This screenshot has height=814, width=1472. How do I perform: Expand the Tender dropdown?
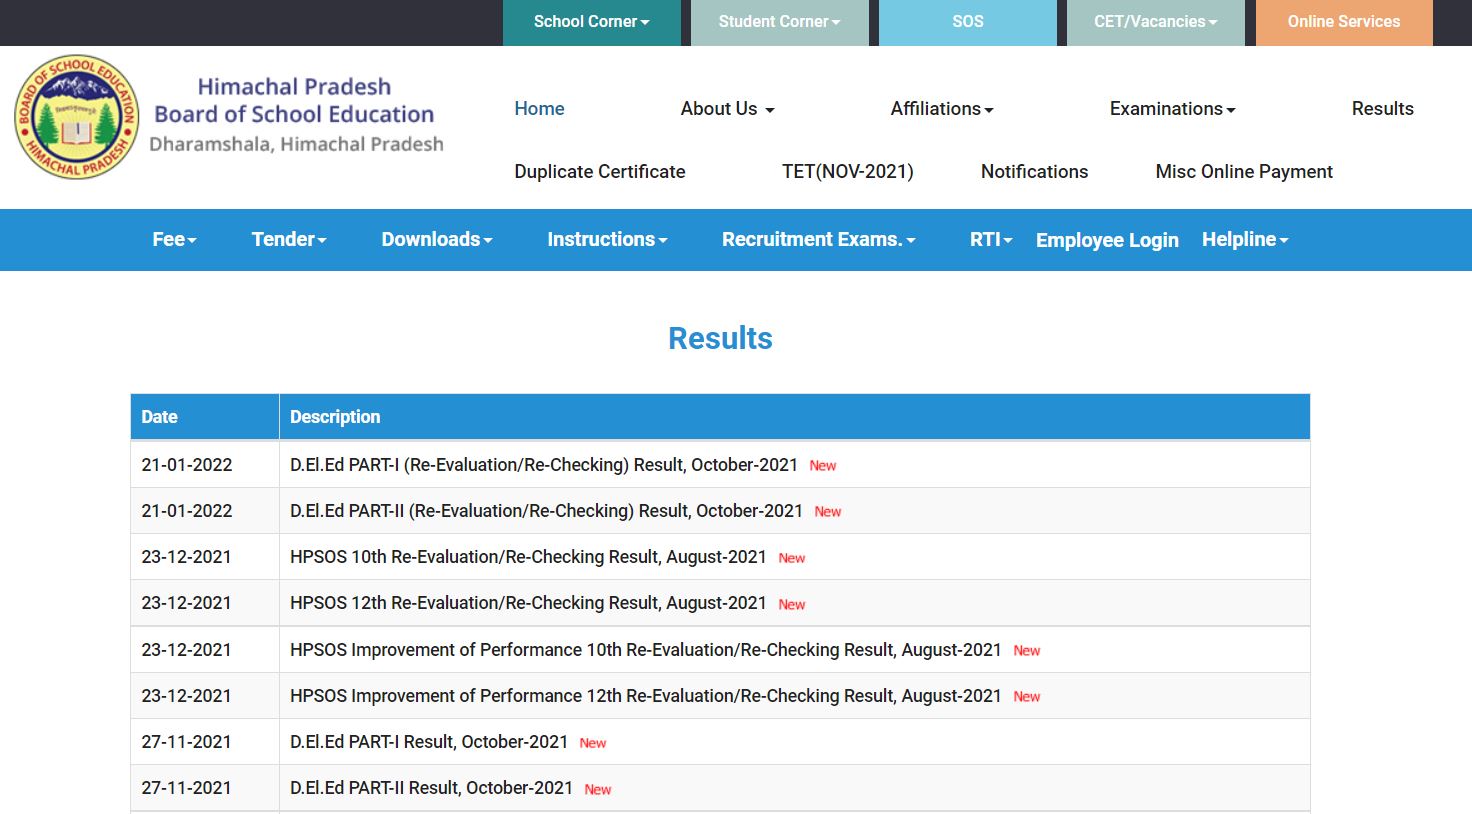click(289, 240)
